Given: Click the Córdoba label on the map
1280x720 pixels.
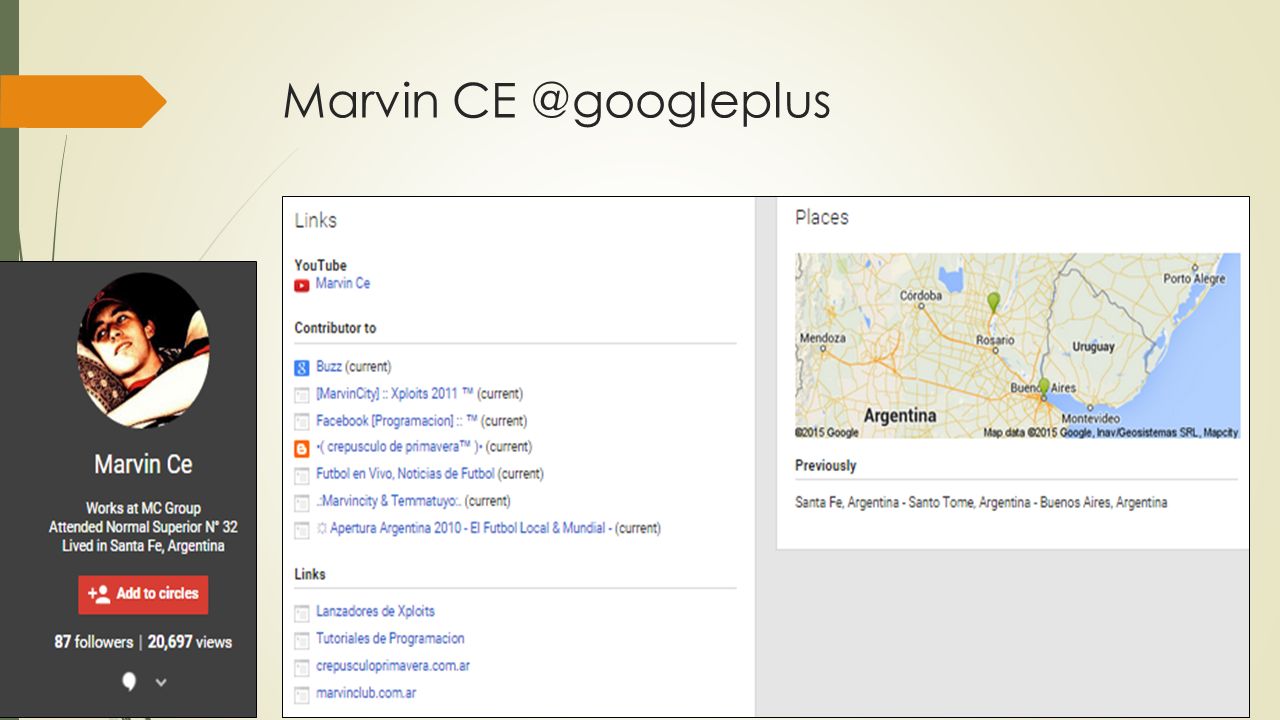Looking at the screenshot, I should point(920,296).
